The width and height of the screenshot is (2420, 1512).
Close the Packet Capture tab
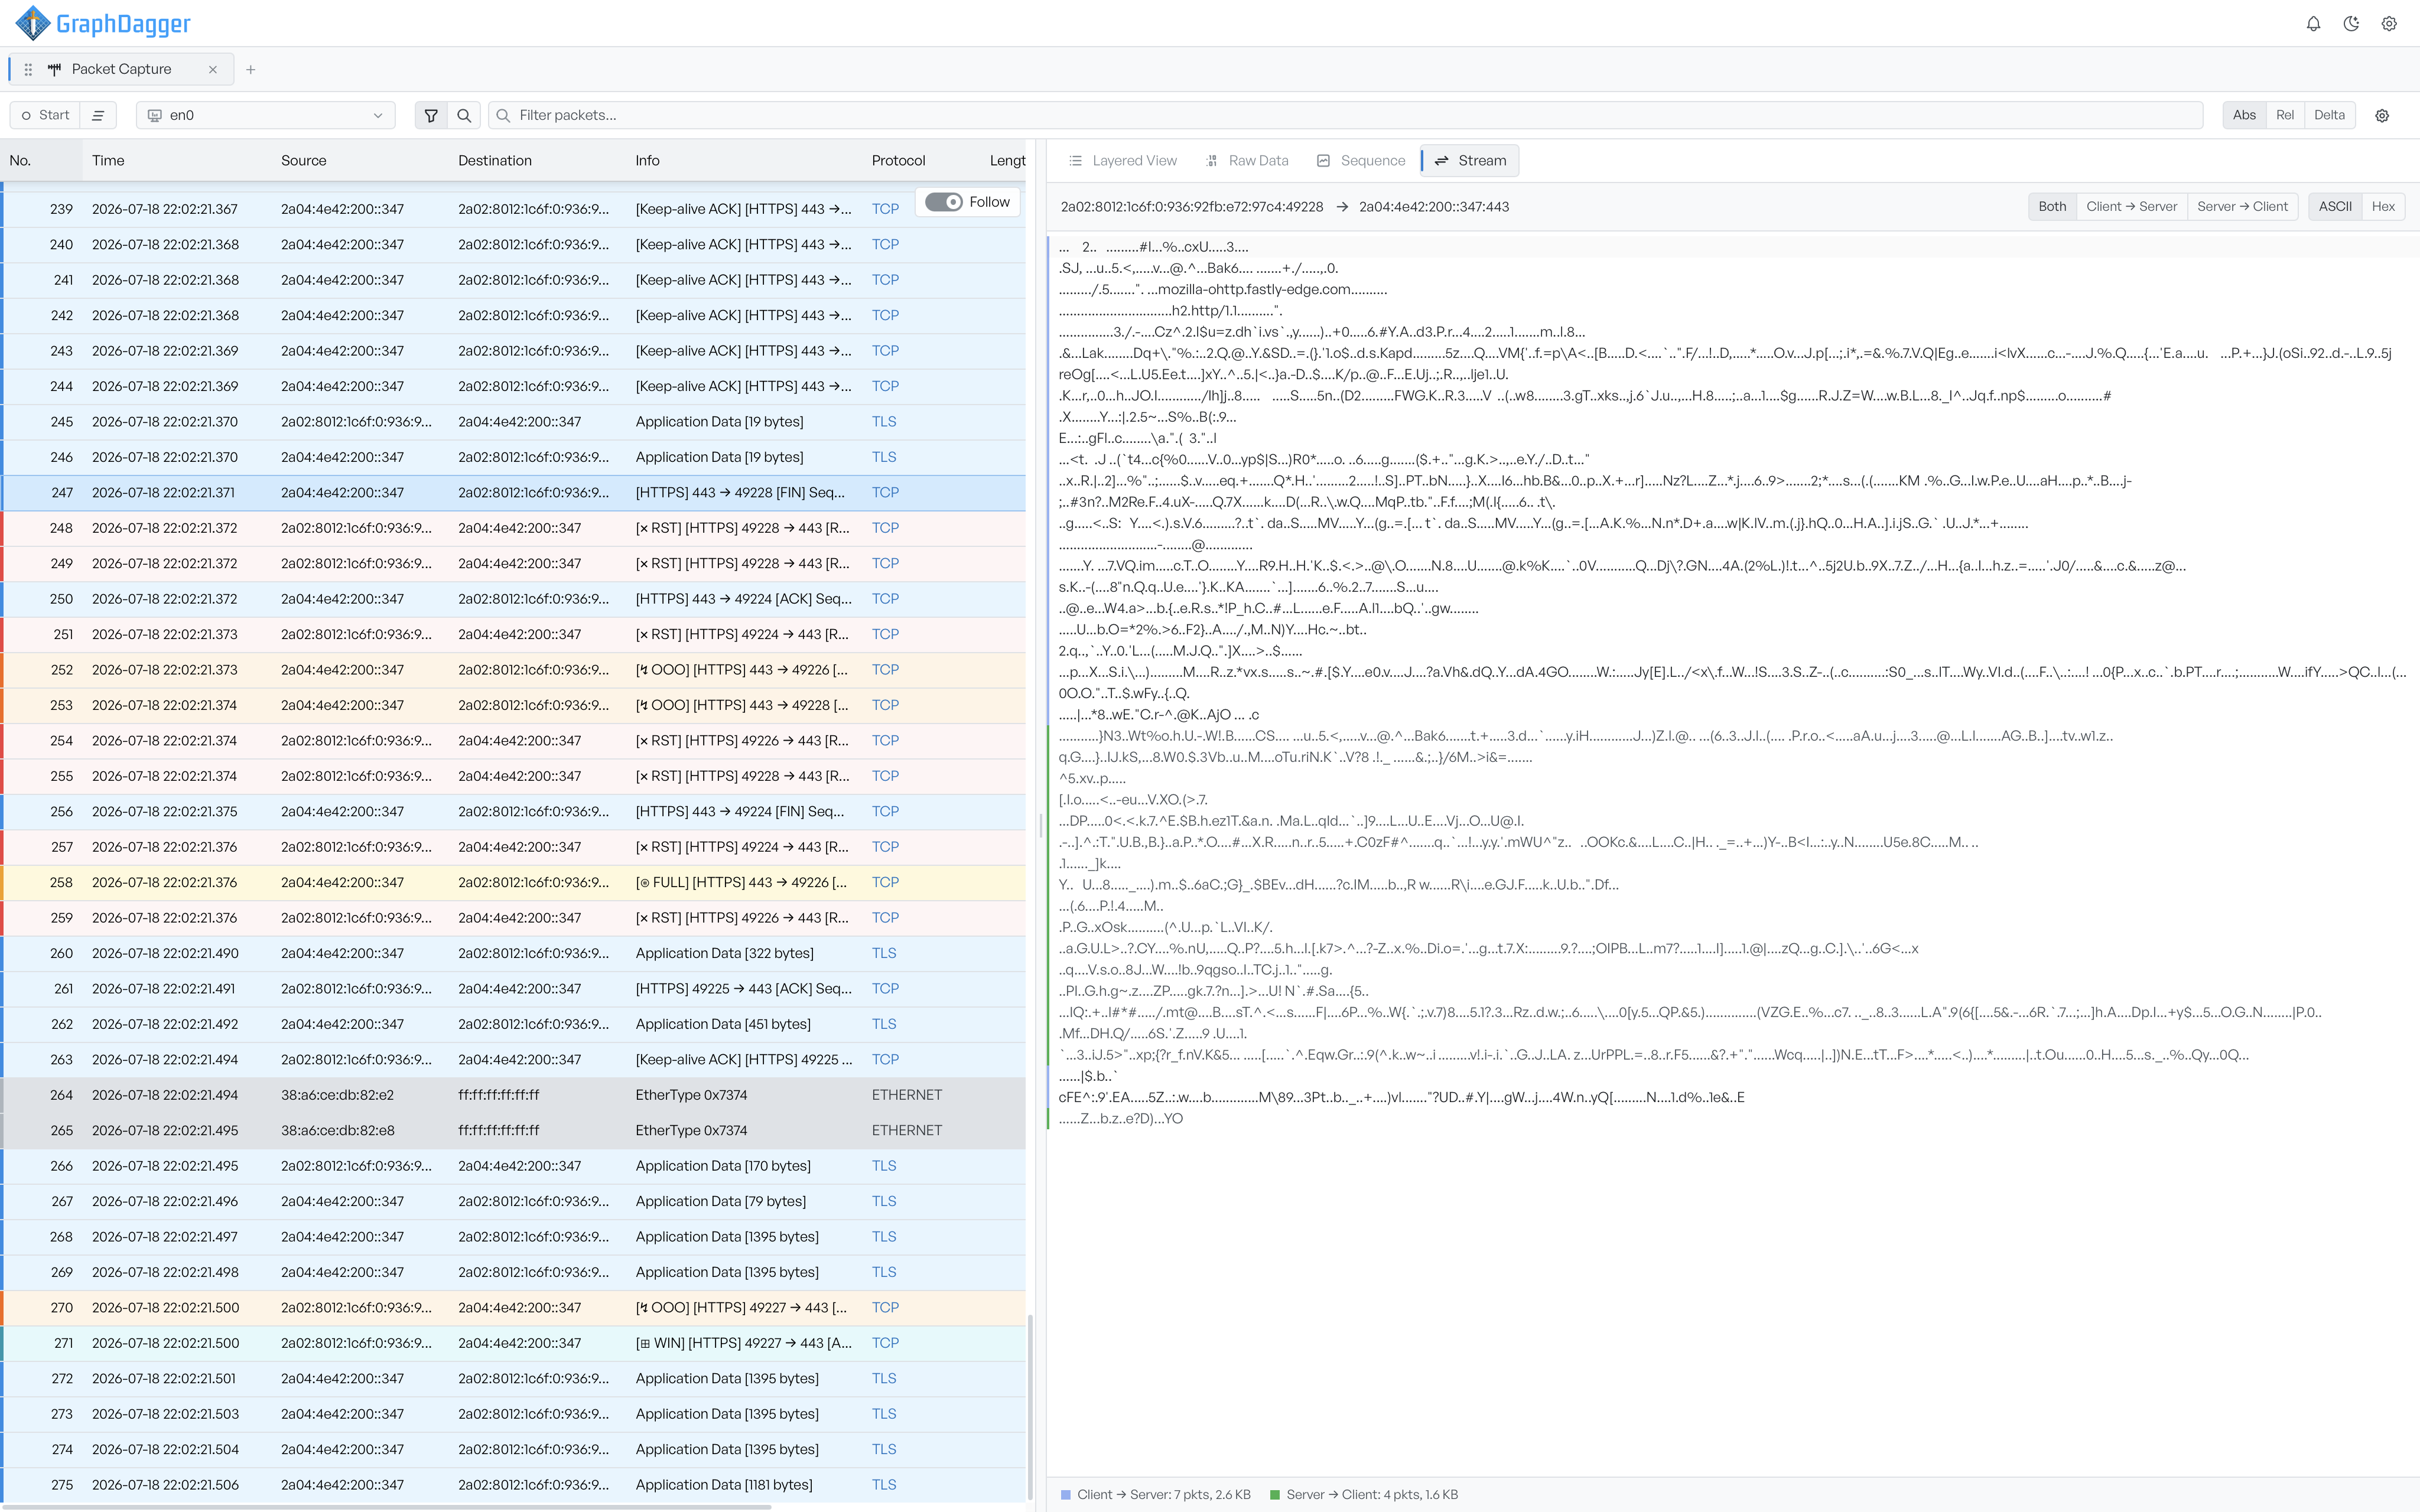212,69
